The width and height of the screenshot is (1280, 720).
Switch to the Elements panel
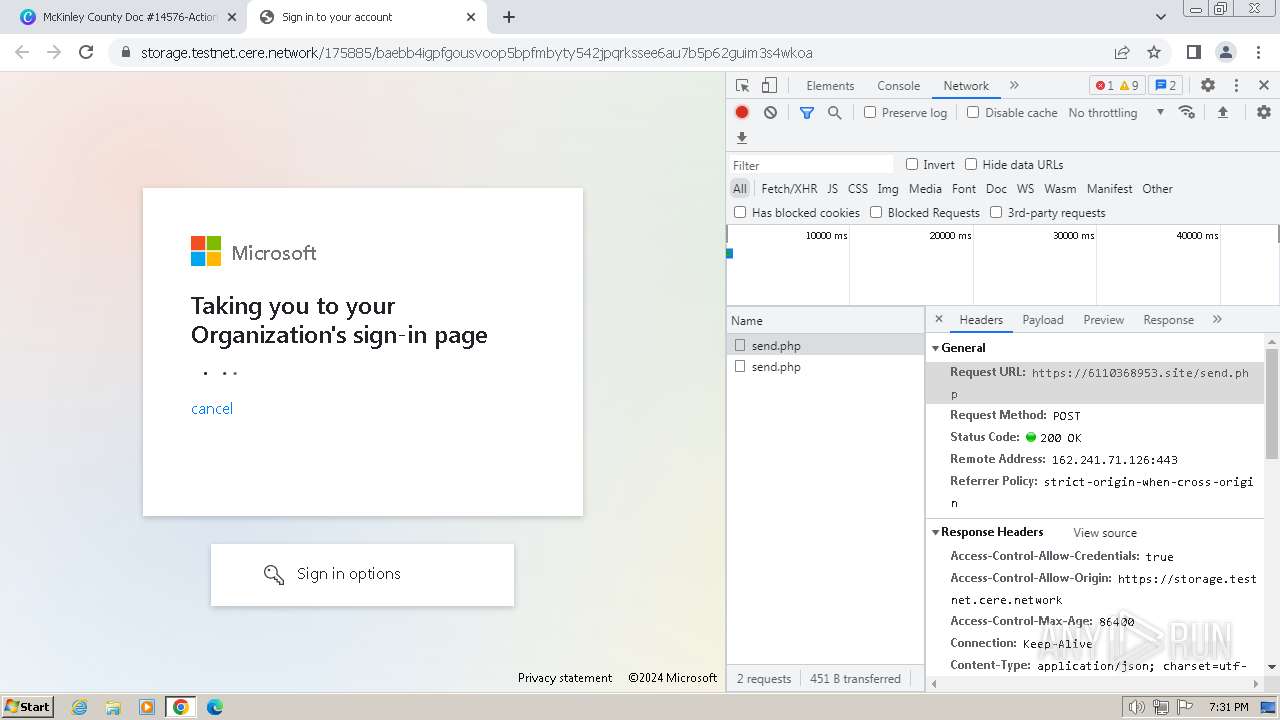point(830,86)
